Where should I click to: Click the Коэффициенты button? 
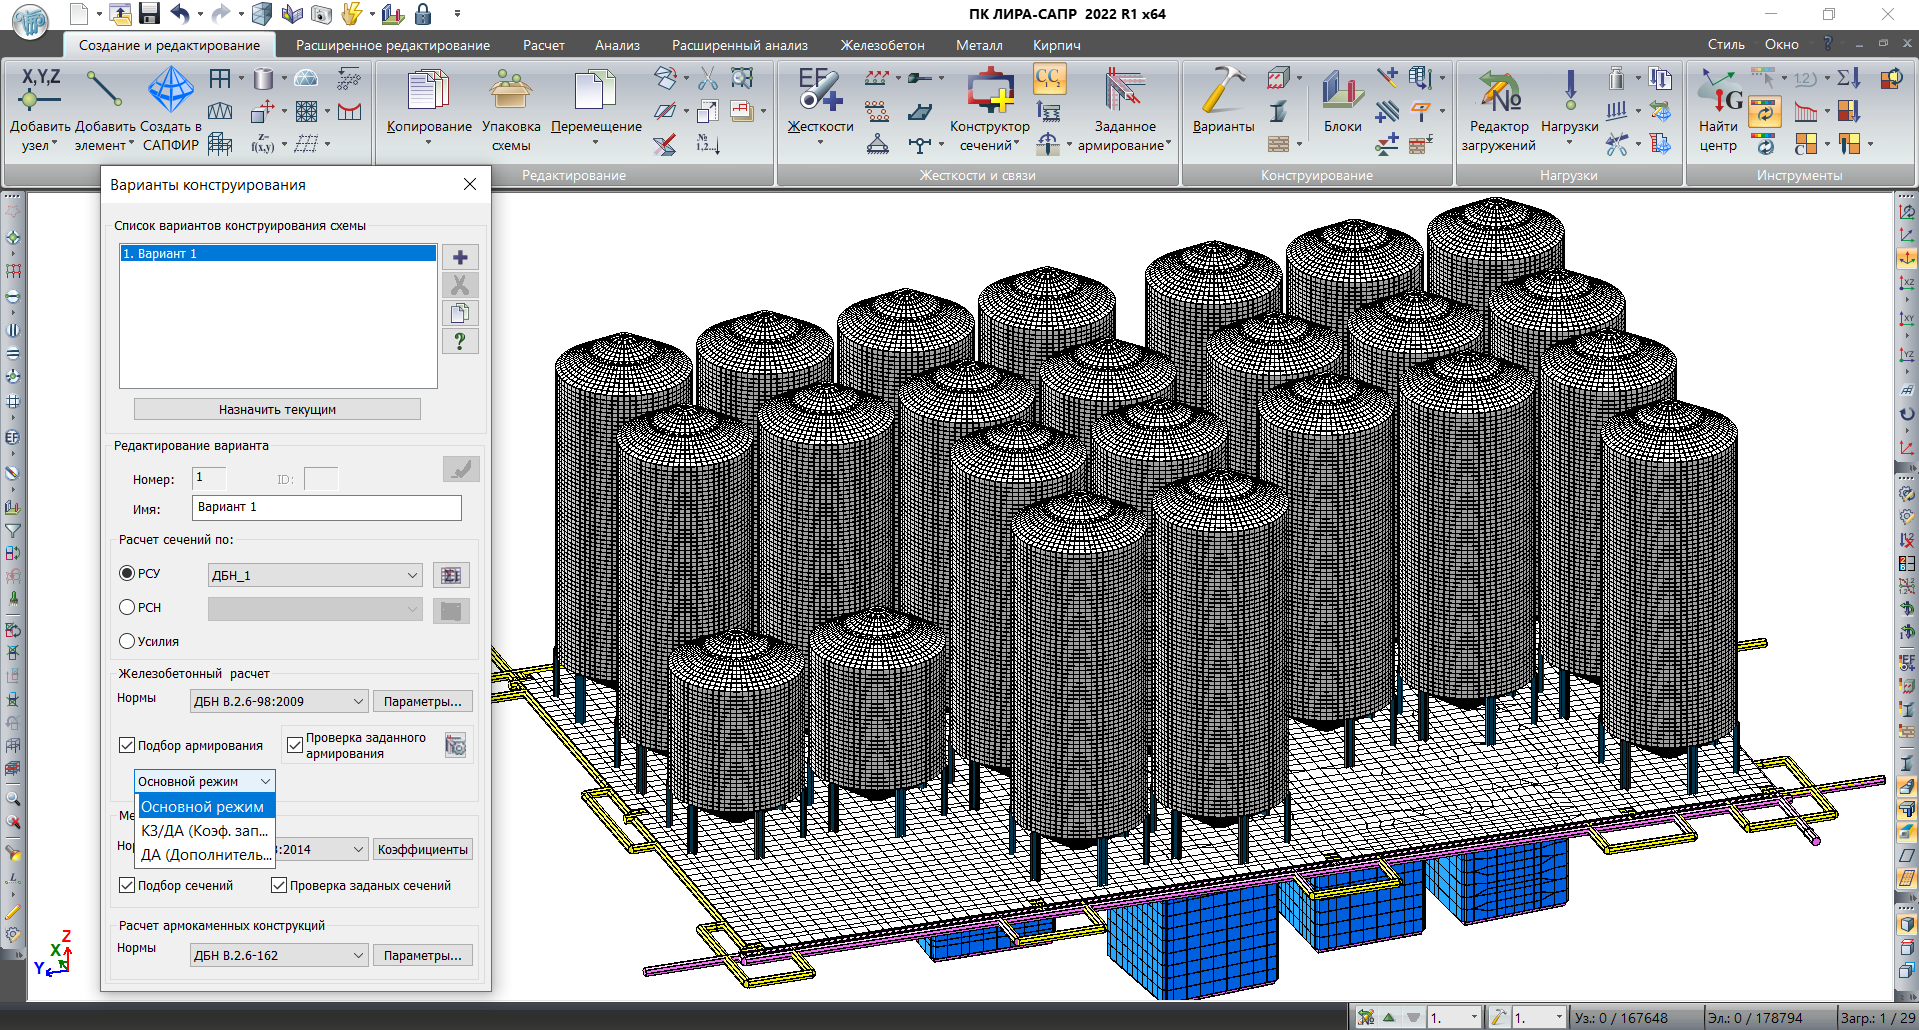422,849
